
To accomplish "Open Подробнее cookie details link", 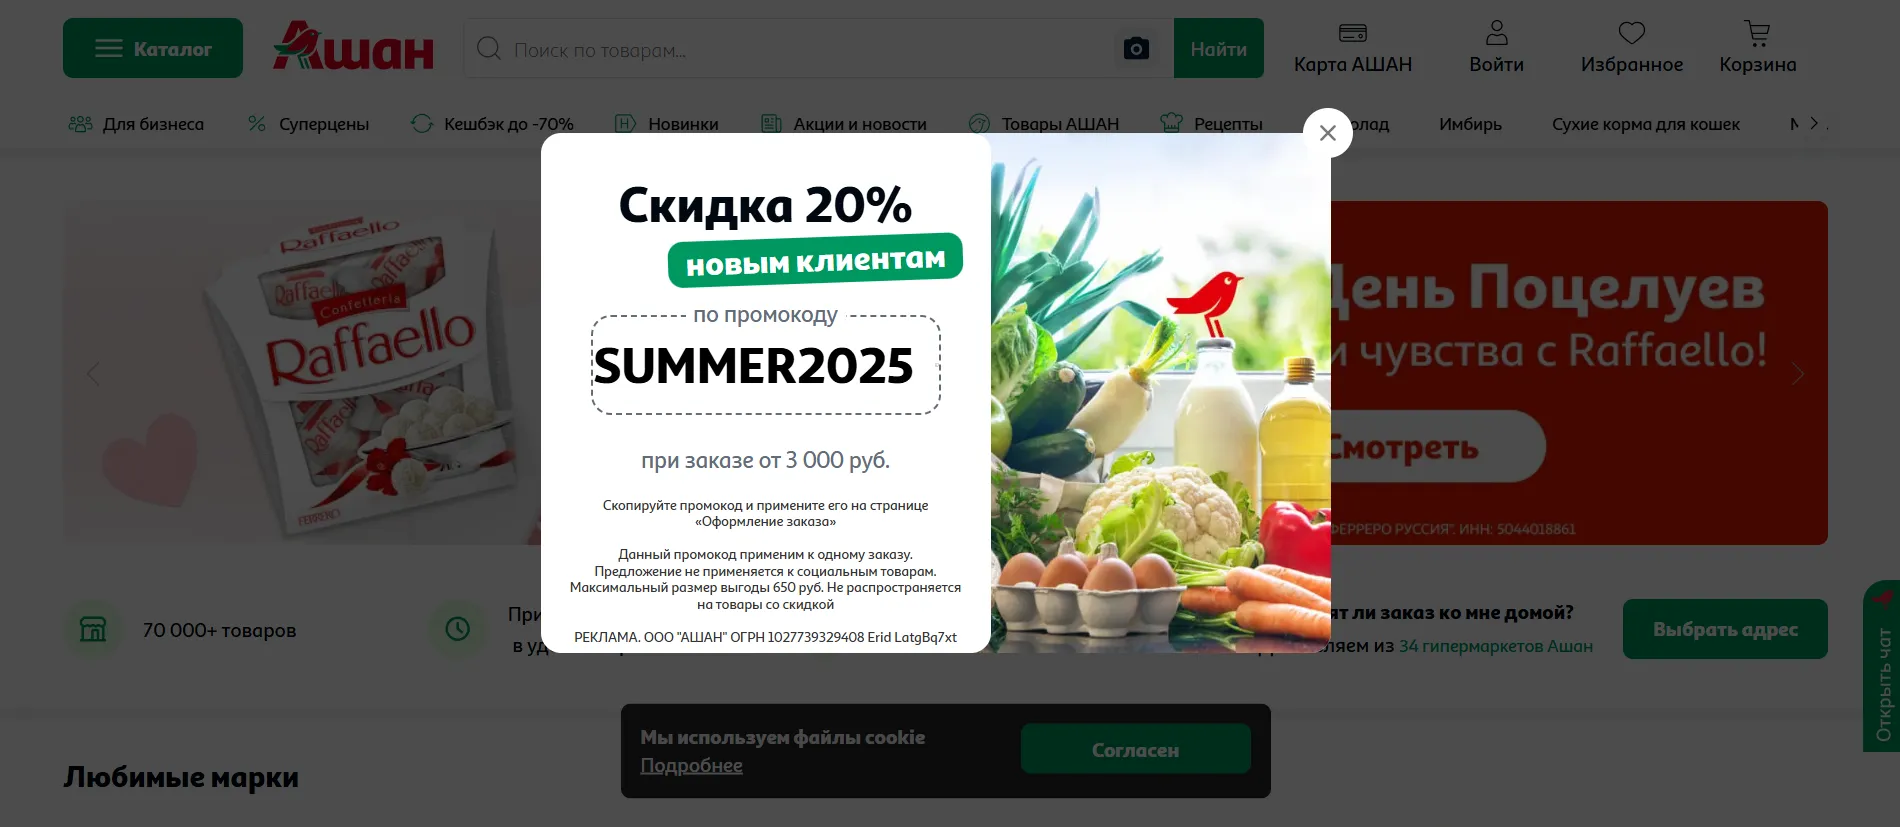I will [691, 766].
